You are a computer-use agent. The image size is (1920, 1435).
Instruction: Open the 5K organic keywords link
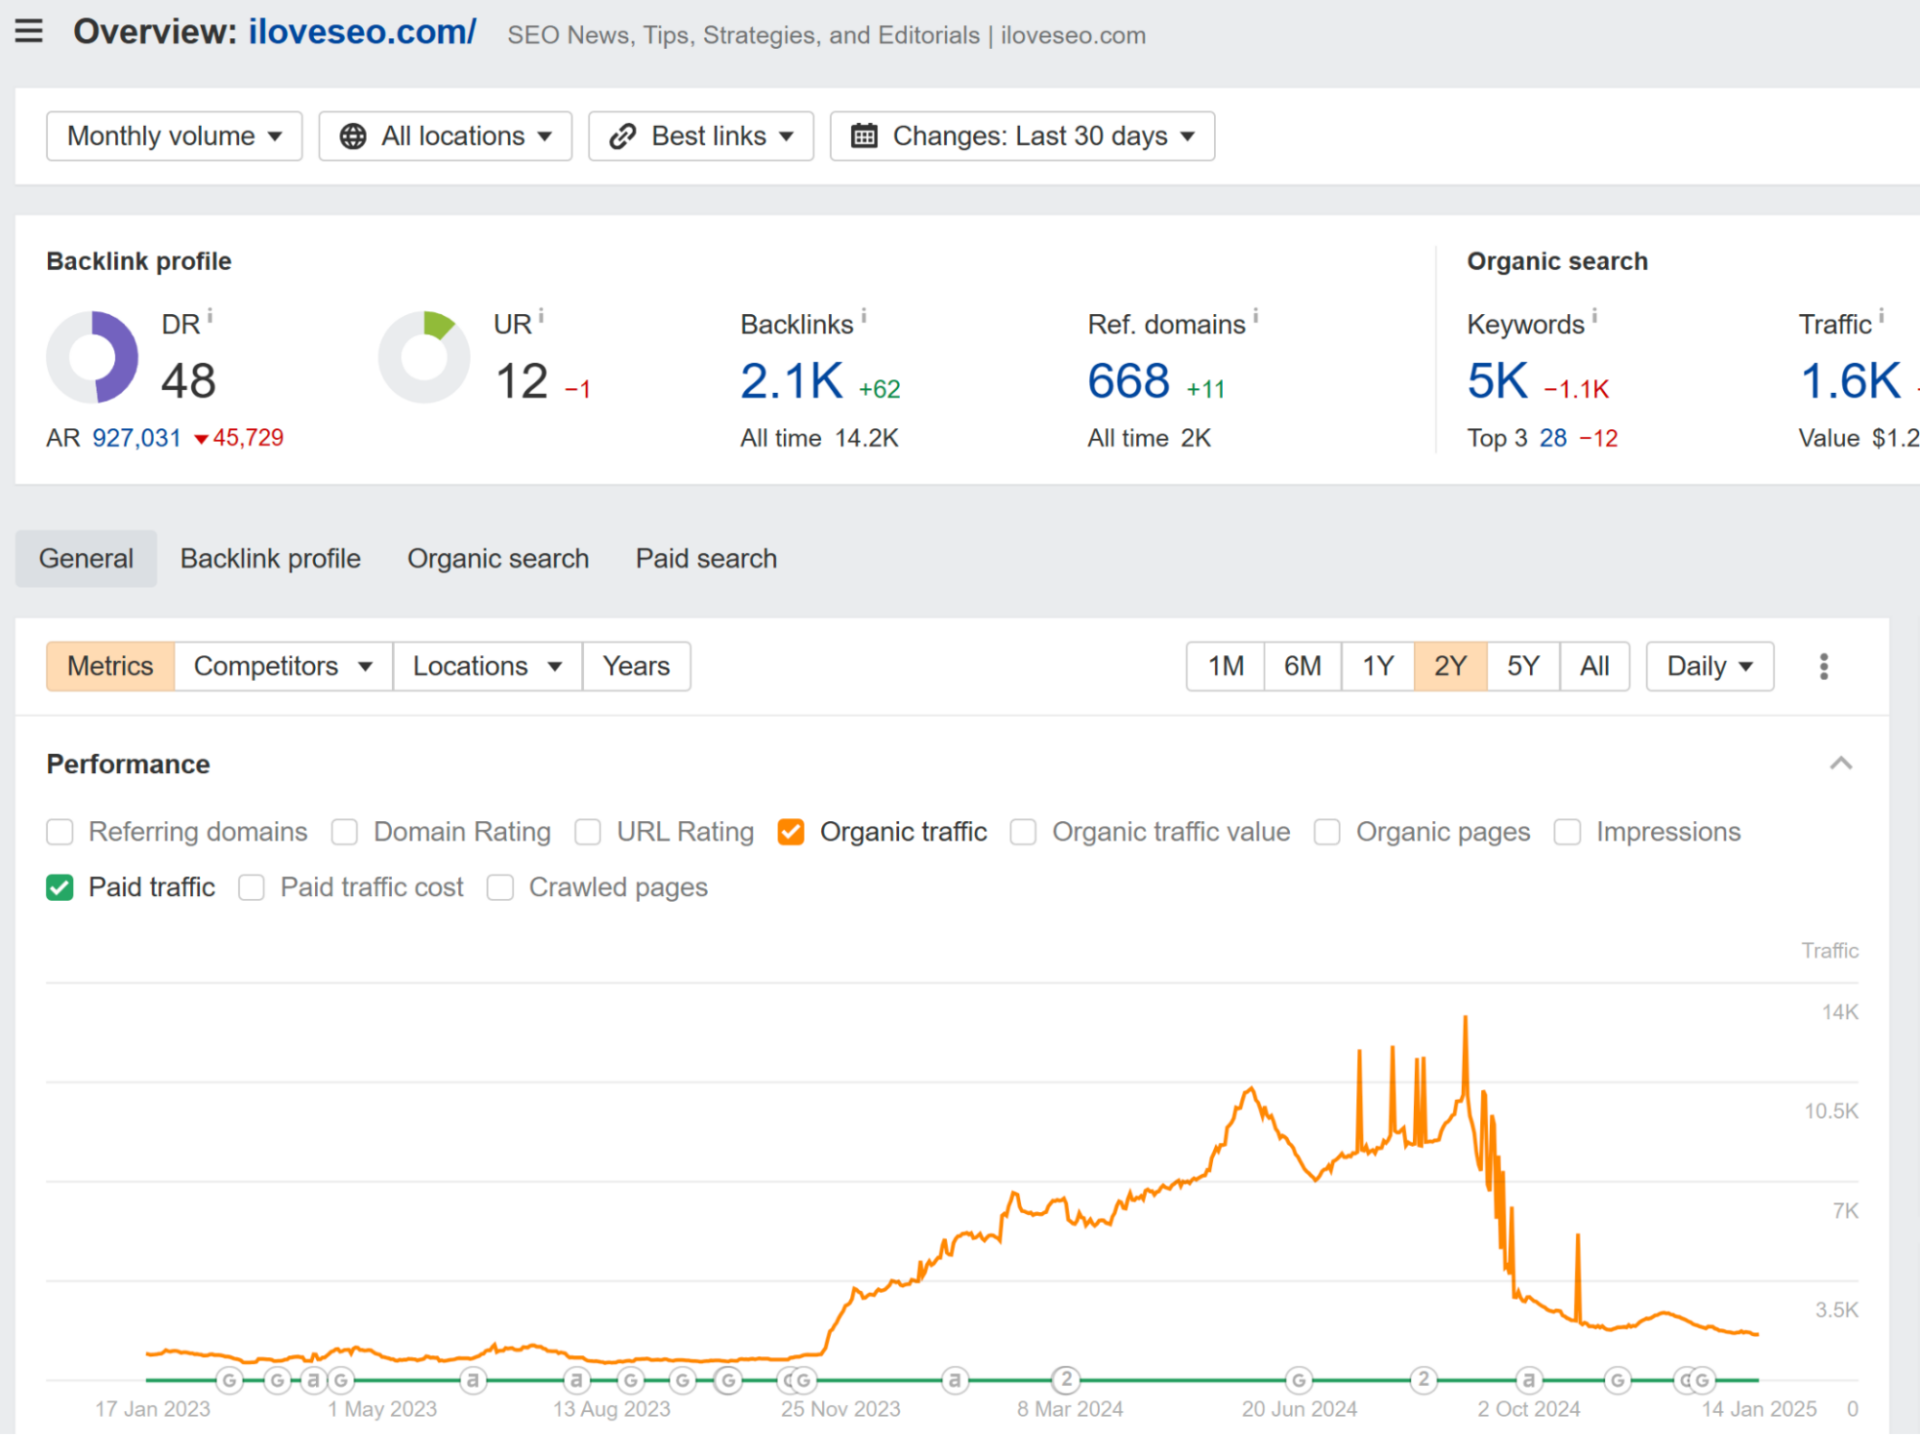tap(1498, 381)
